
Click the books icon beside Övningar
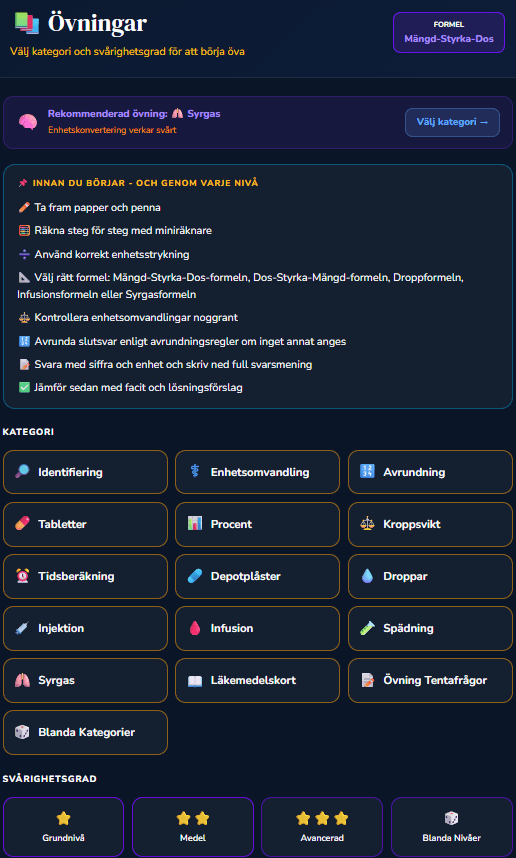(x=27, y=24)
